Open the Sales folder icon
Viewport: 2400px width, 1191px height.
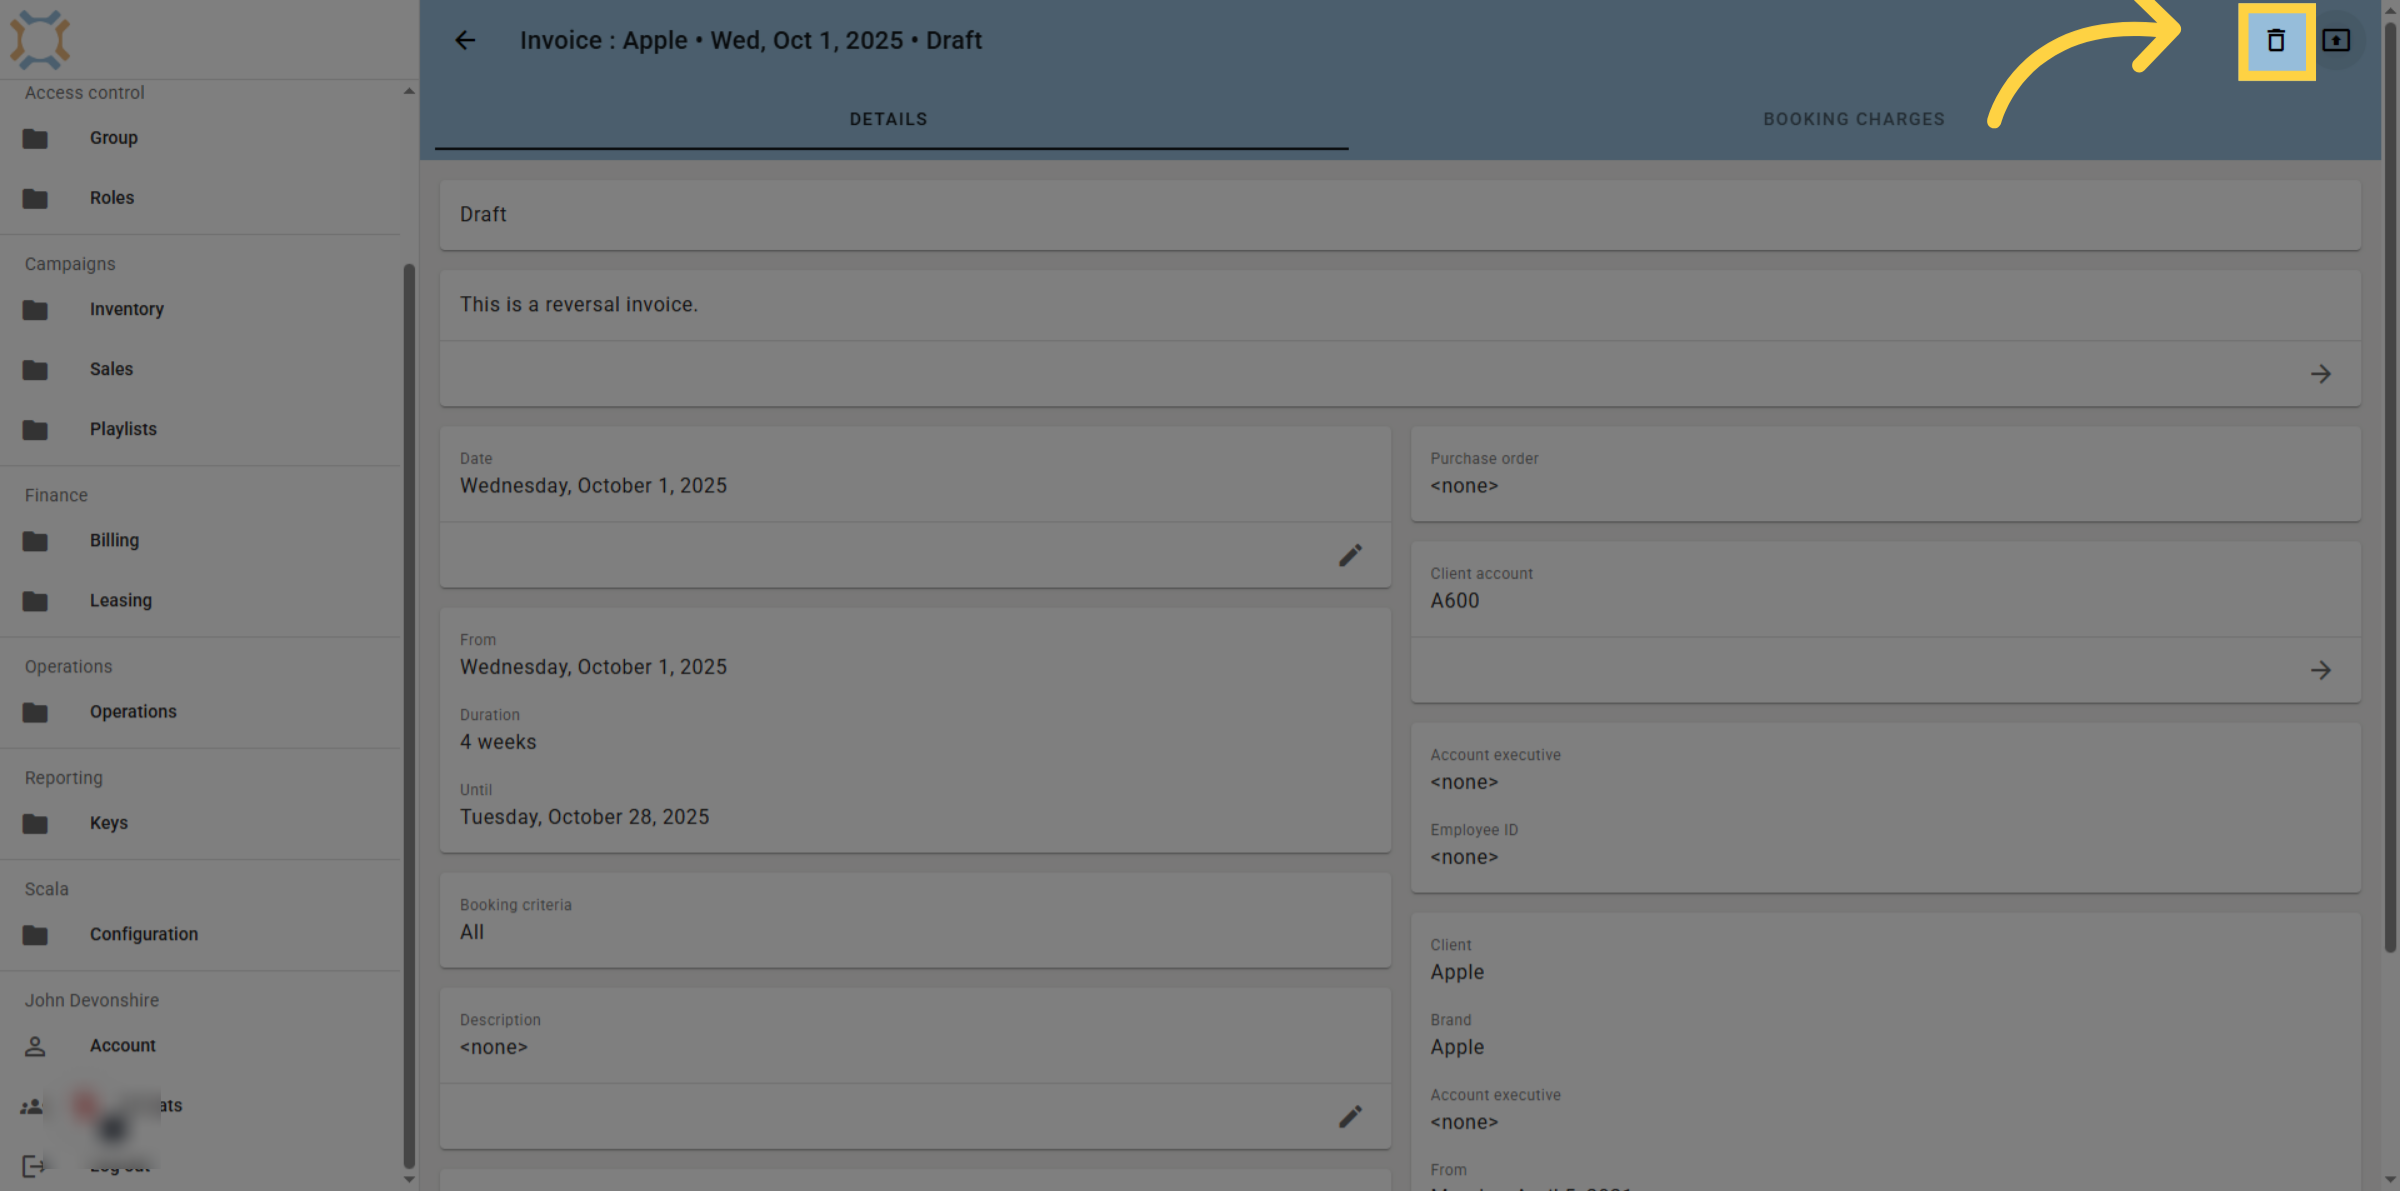point(35,370)
